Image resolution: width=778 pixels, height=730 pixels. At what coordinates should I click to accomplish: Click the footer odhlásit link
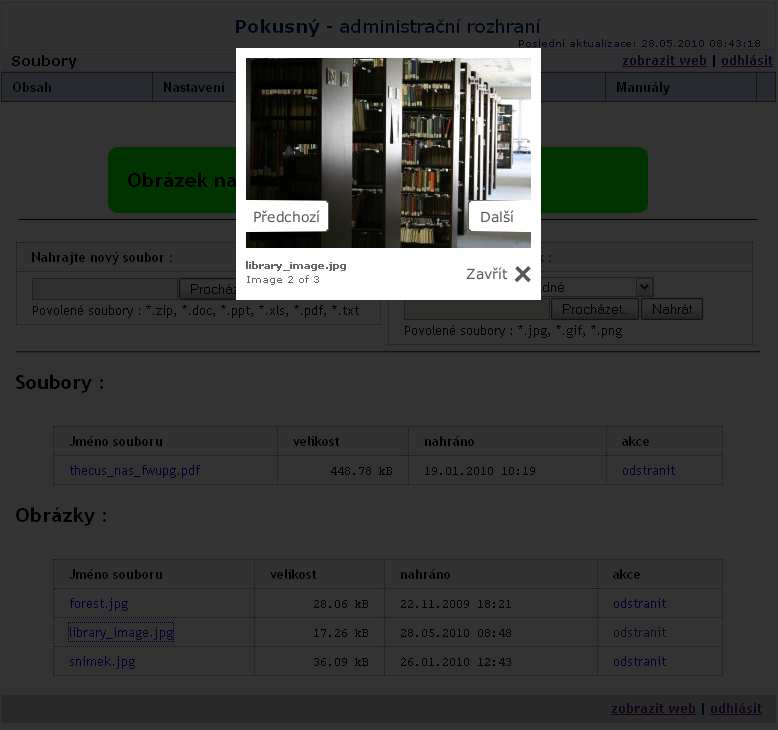pos(735,708)
